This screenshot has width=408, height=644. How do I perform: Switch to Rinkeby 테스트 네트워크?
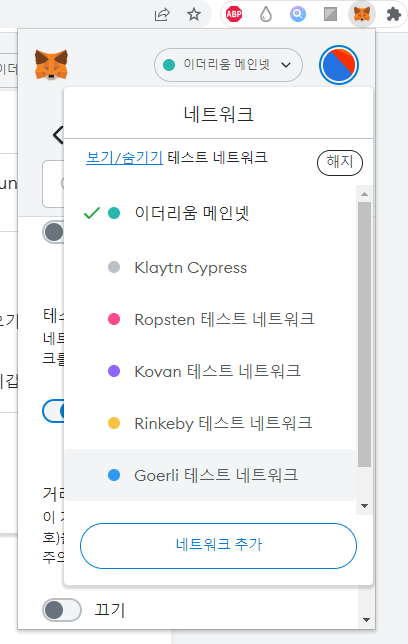coord(210,423)
